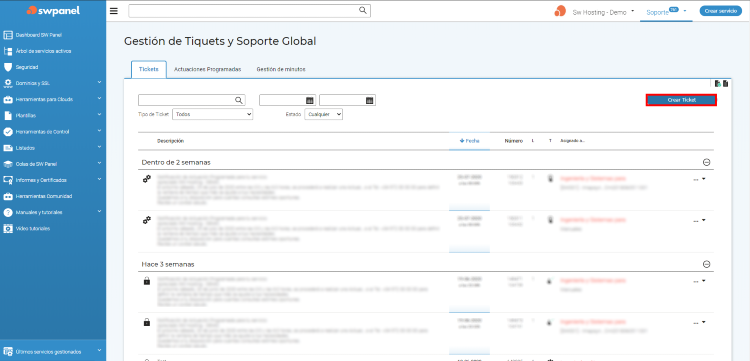Click the ticket filter search magnifier

click(x=239, y=100)
